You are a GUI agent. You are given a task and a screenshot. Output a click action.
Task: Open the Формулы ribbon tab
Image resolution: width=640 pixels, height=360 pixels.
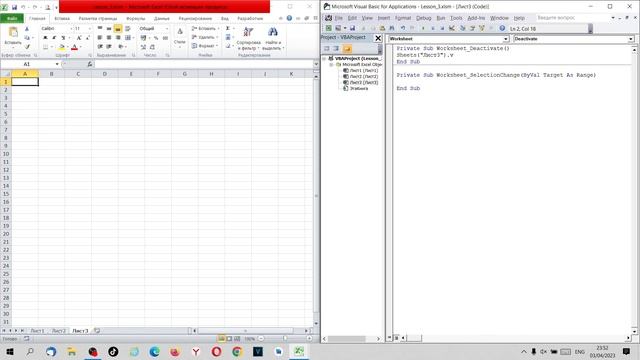coord(136,18)
